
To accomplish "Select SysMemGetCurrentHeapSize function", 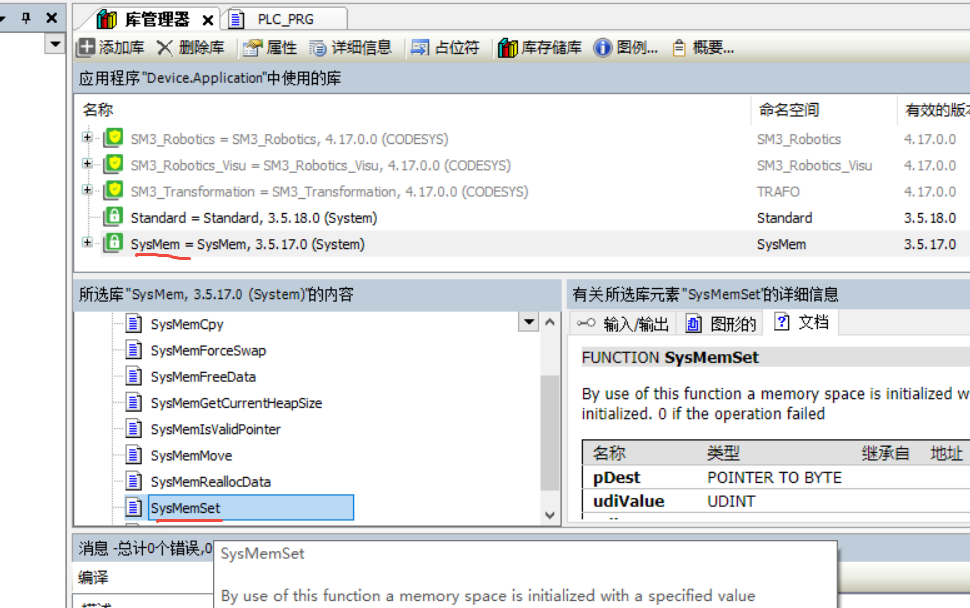I will pyautogui.click(x=236, y=403).
